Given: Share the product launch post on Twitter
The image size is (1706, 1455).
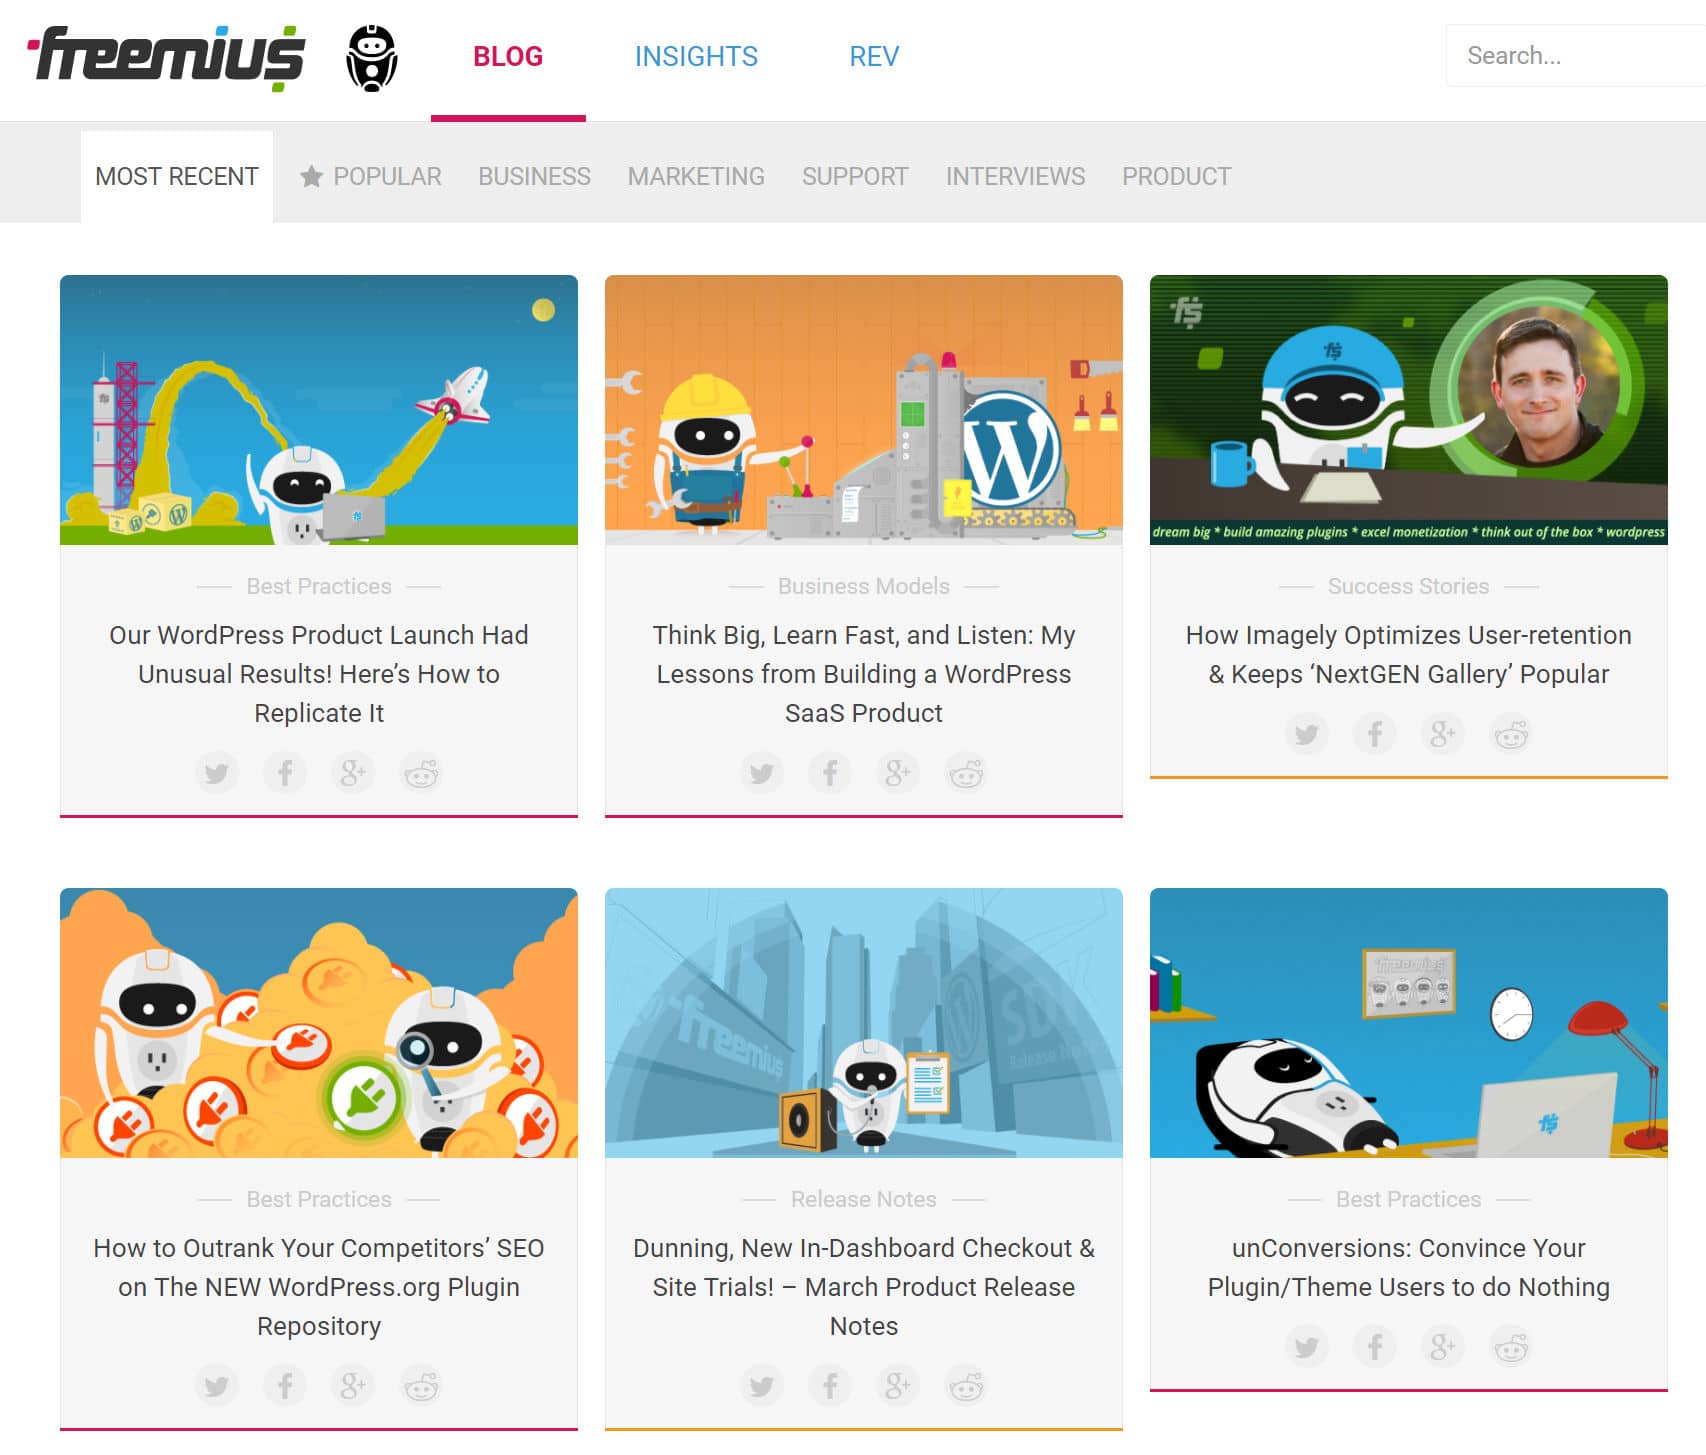Looking at the screenshot, I should [217, 772].
